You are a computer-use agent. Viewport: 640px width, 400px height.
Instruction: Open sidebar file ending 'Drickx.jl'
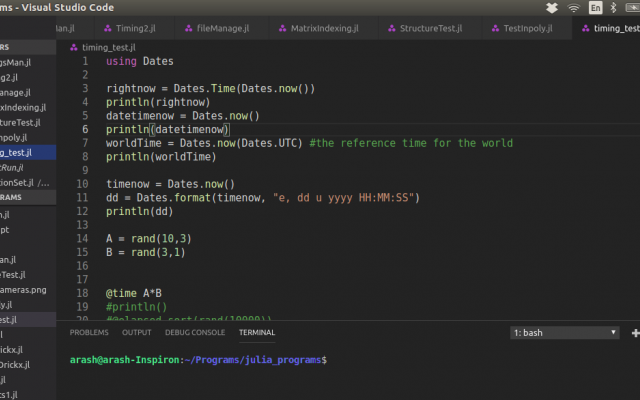(x=28, y=365)
